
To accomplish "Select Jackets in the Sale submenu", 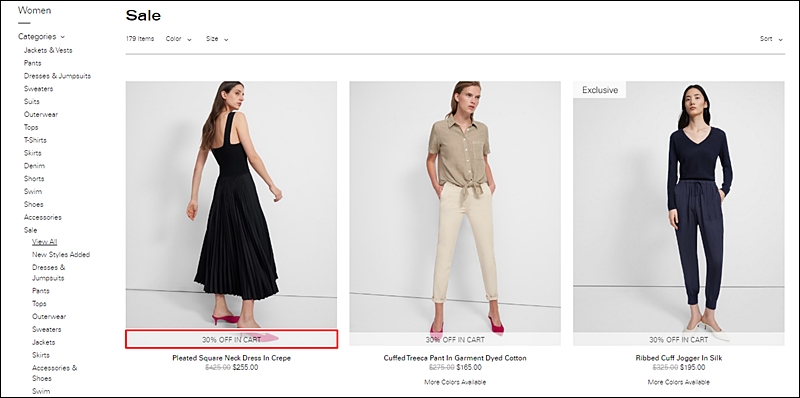I will [43, 342].
